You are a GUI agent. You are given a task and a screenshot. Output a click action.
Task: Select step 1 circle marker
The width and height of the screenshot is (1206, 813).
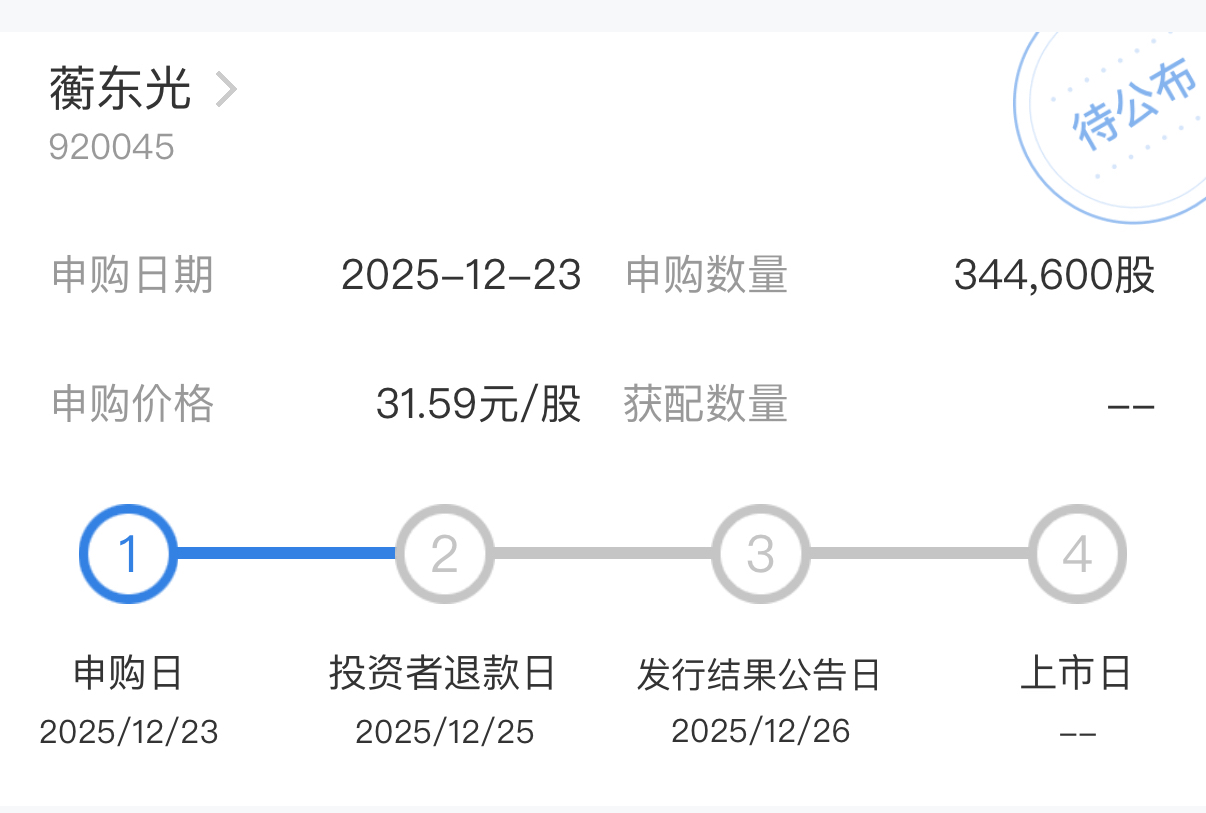[x=128, y=553]
